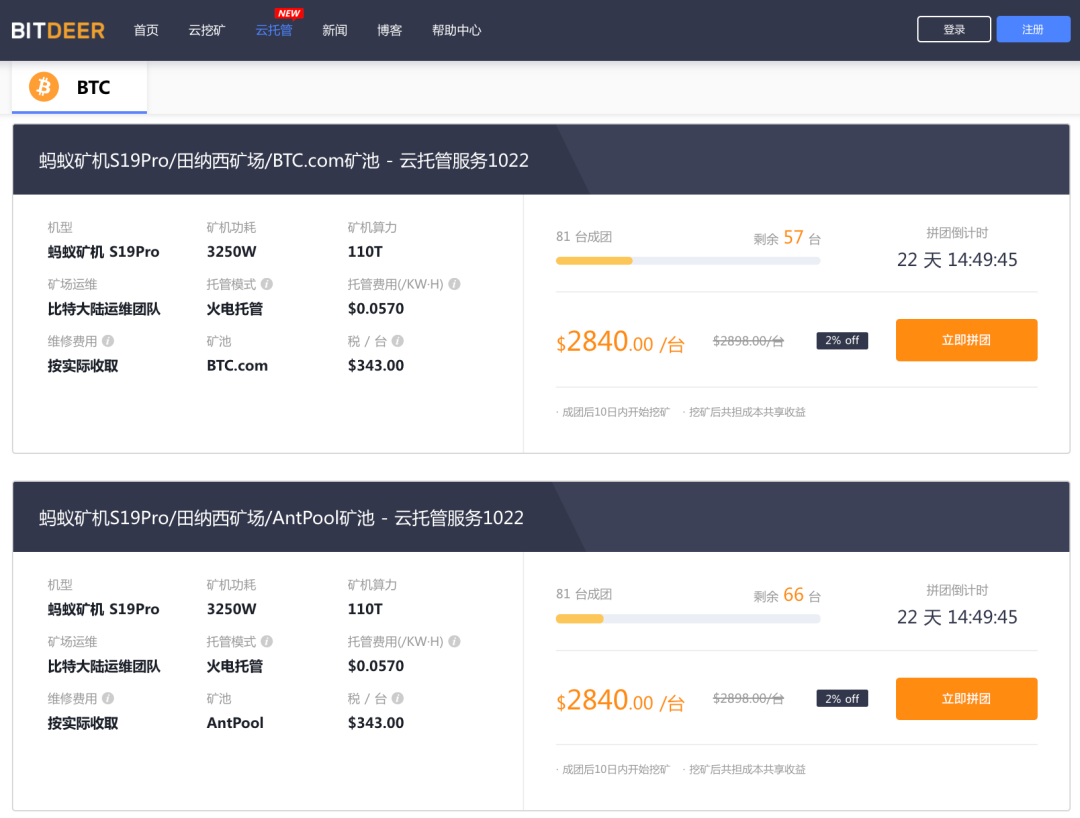Viewport: 1080px width, 818px height.
Task: Click info icon beside 托管费用 in BTC.com card
Action: coord(454,284)
